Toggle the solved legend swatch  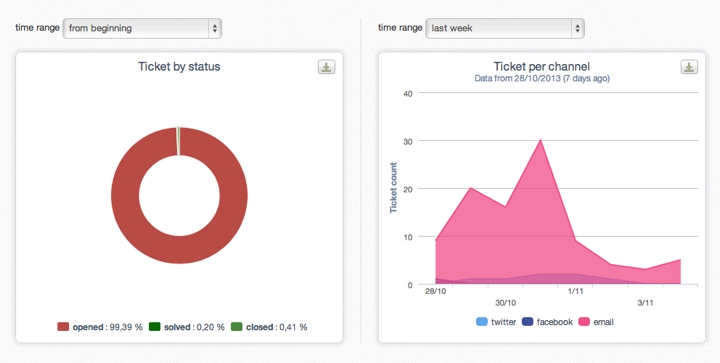pyautogui.click(x=155, y=327)
